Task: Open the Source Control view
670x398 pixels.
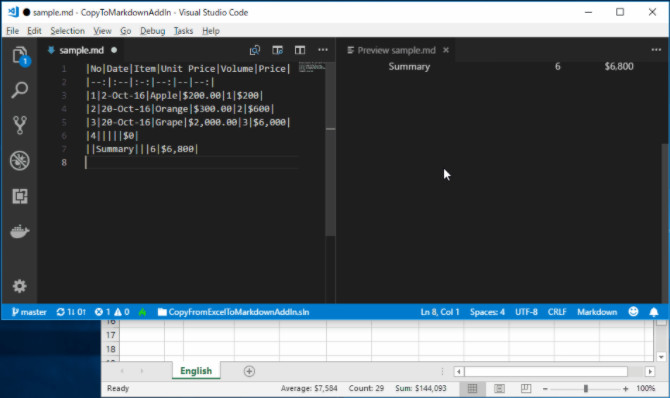Action: (x=20, y=125)
